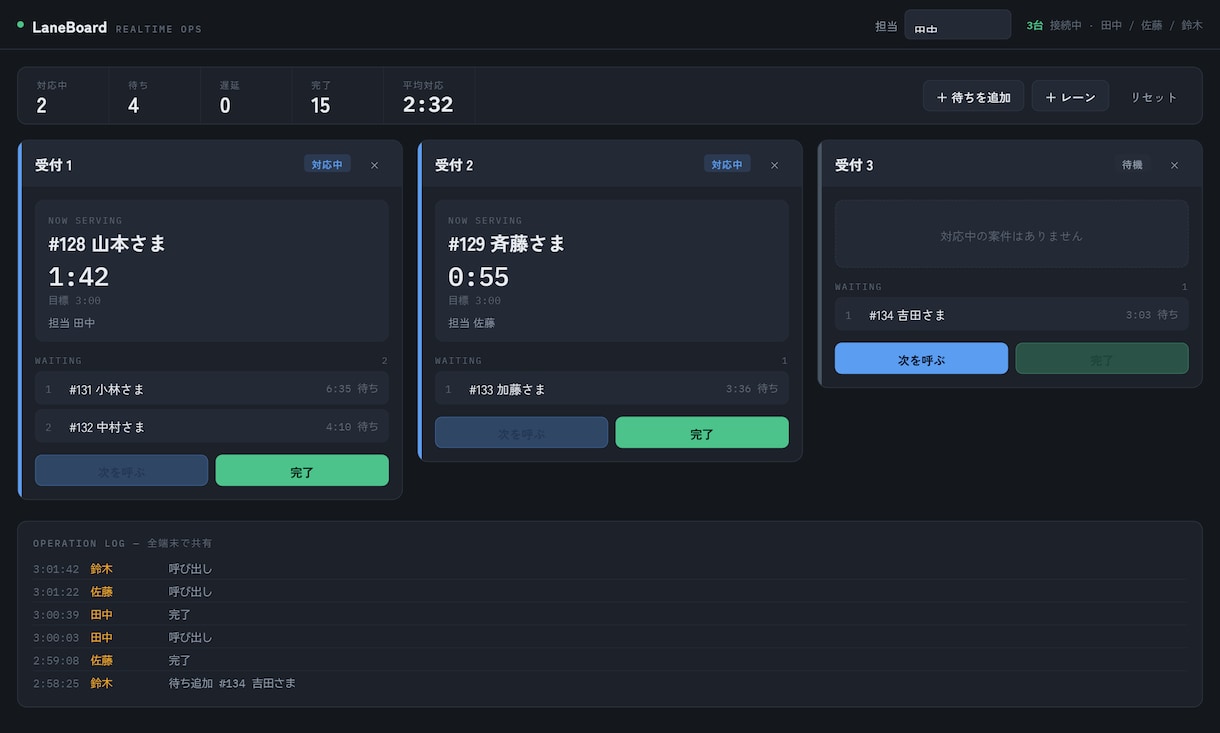Screen dimensions: 1220x733
Task: Close the 受付 2 lane with its ×
Action: click(x=774, y=165)
